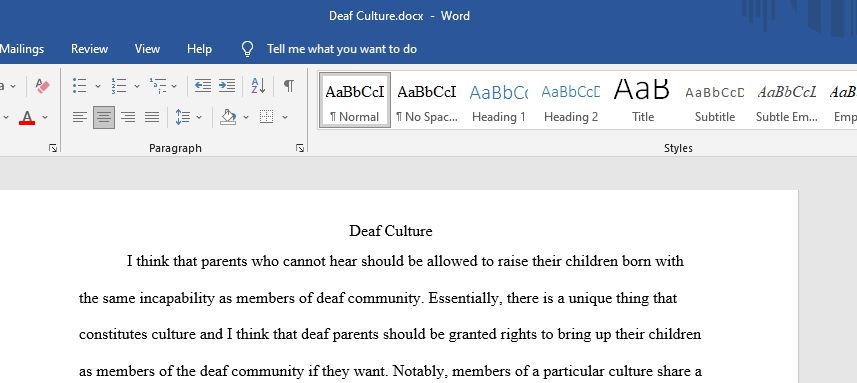Open the Paragraph settings dialog launcher

[300, 148]
